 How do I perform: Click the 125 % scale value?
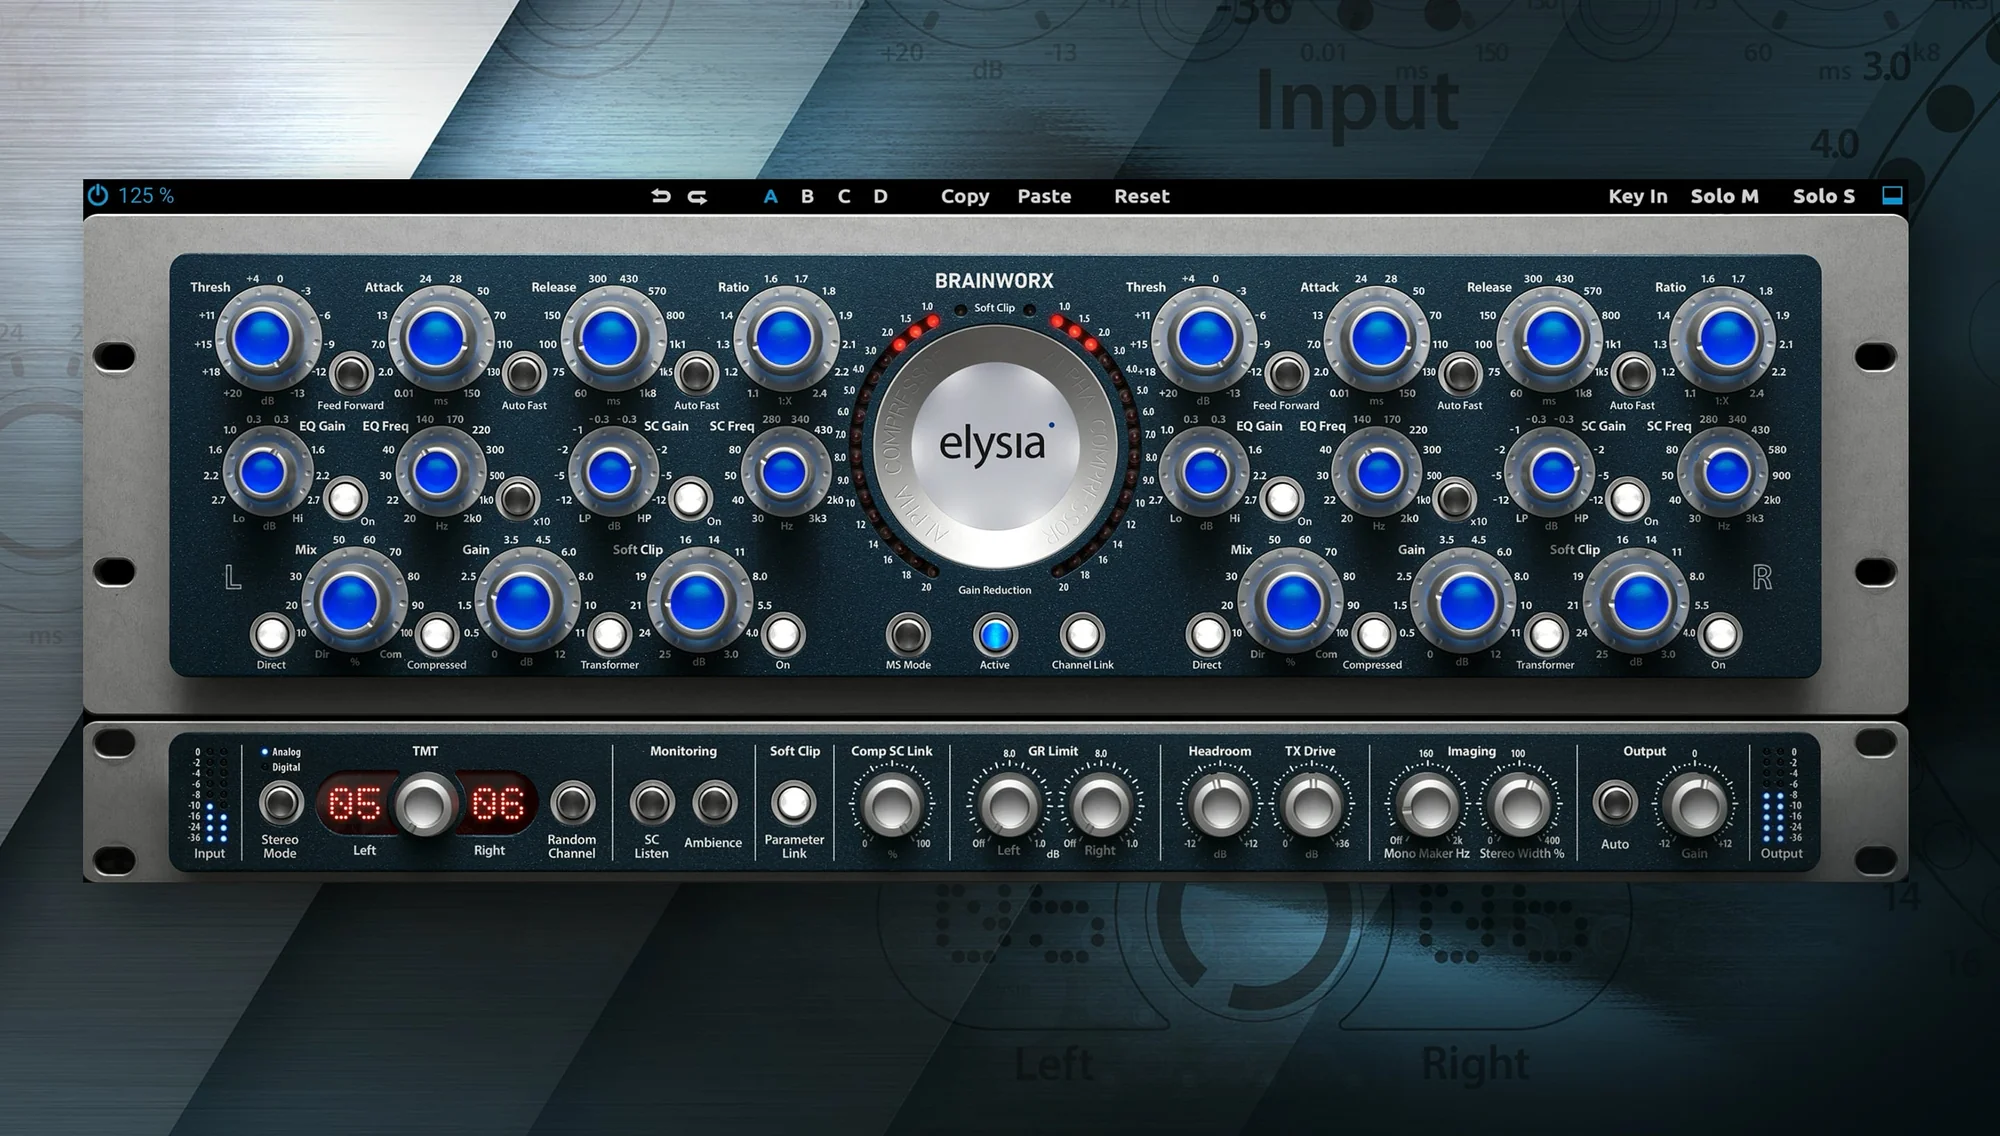coord(146,195)
